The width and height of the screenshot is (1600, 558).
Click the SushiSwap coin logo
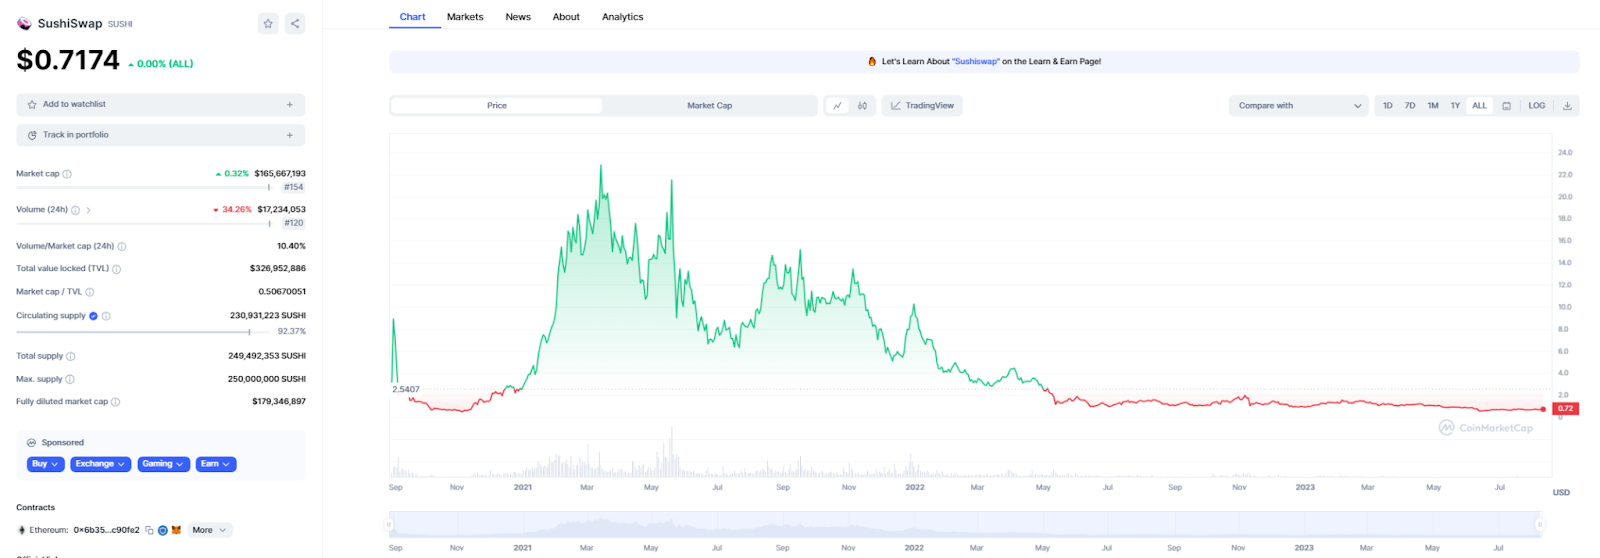(24, 23)
